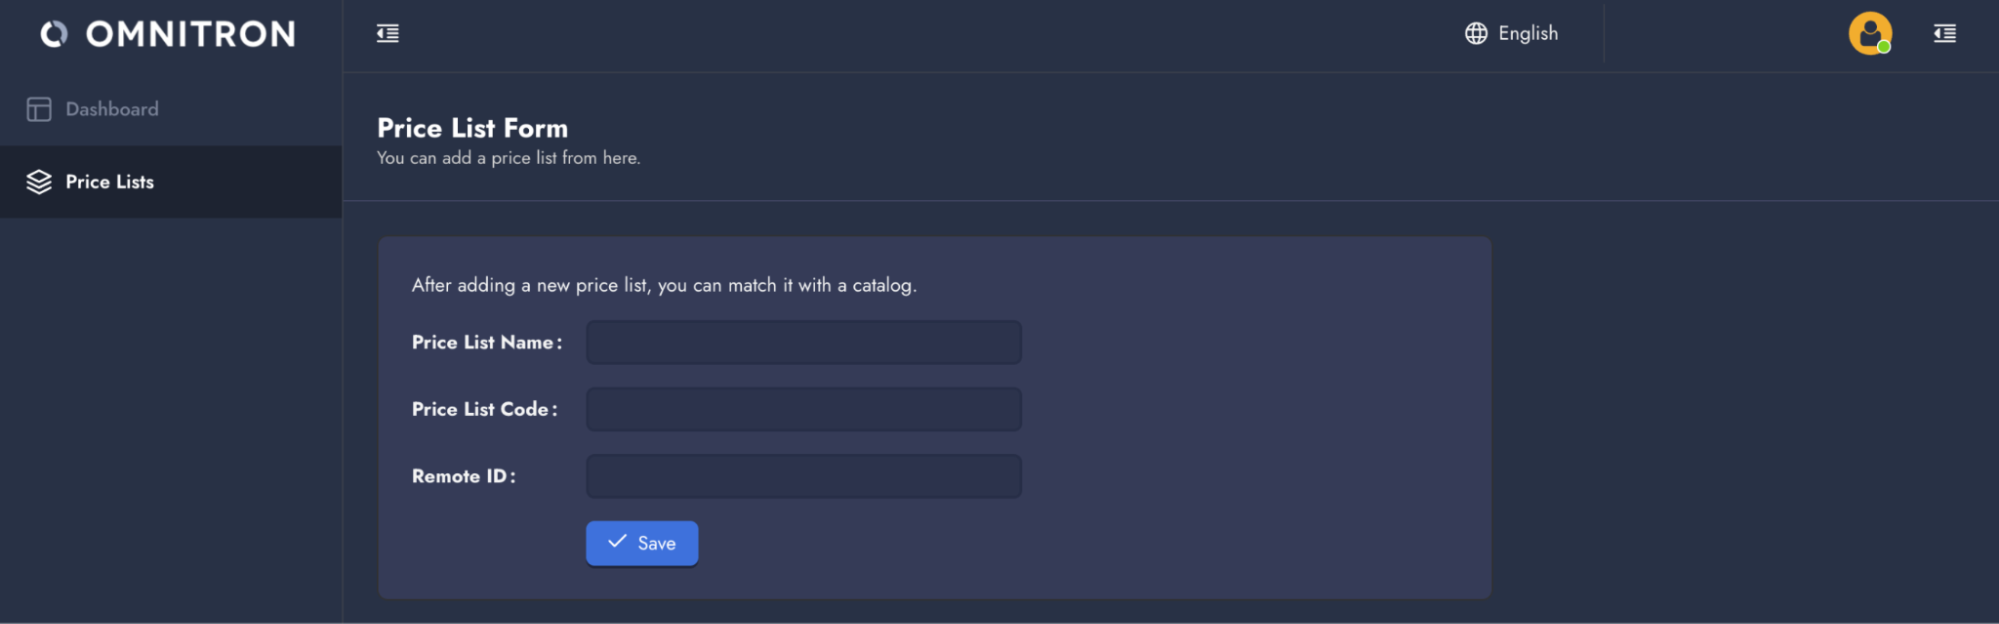The width and height of the screenshot is (1999, 624).
Task: Click the OMNITRON wordmark
Action: click(x=191, y=35)
